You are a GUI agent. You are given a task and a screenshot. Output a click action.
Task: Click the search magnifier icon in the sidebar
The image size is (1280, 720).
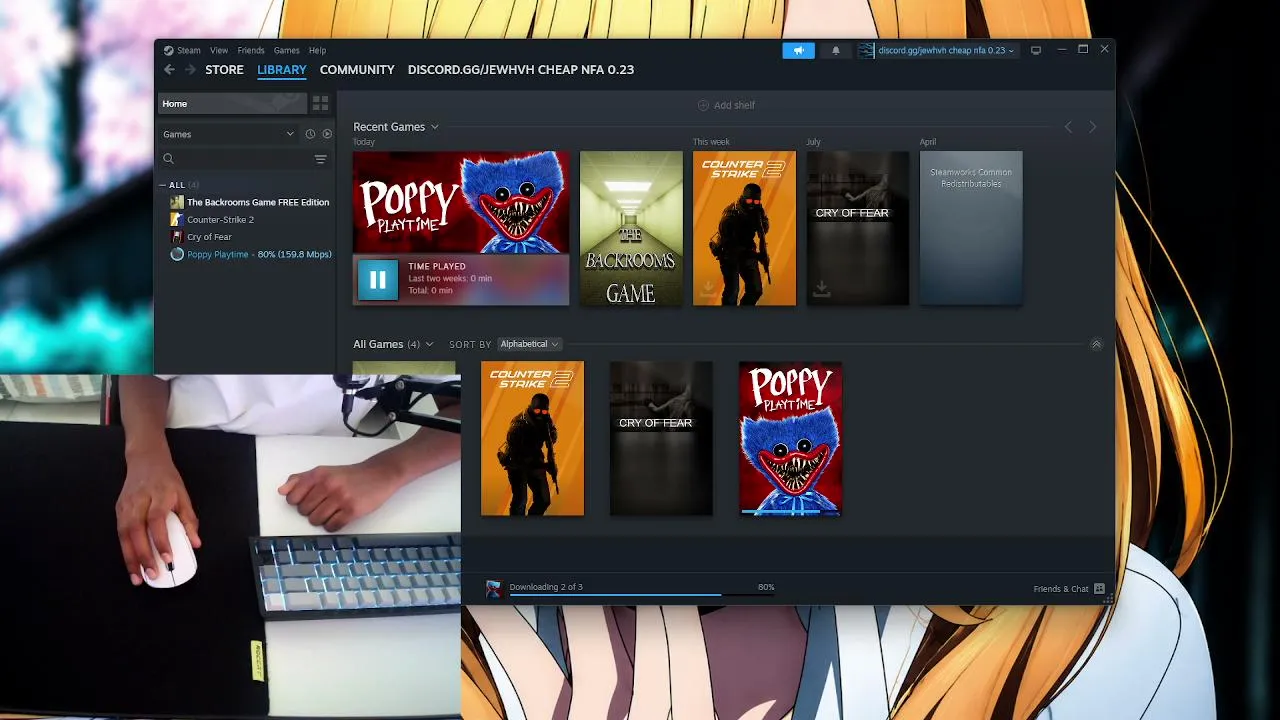169,159
